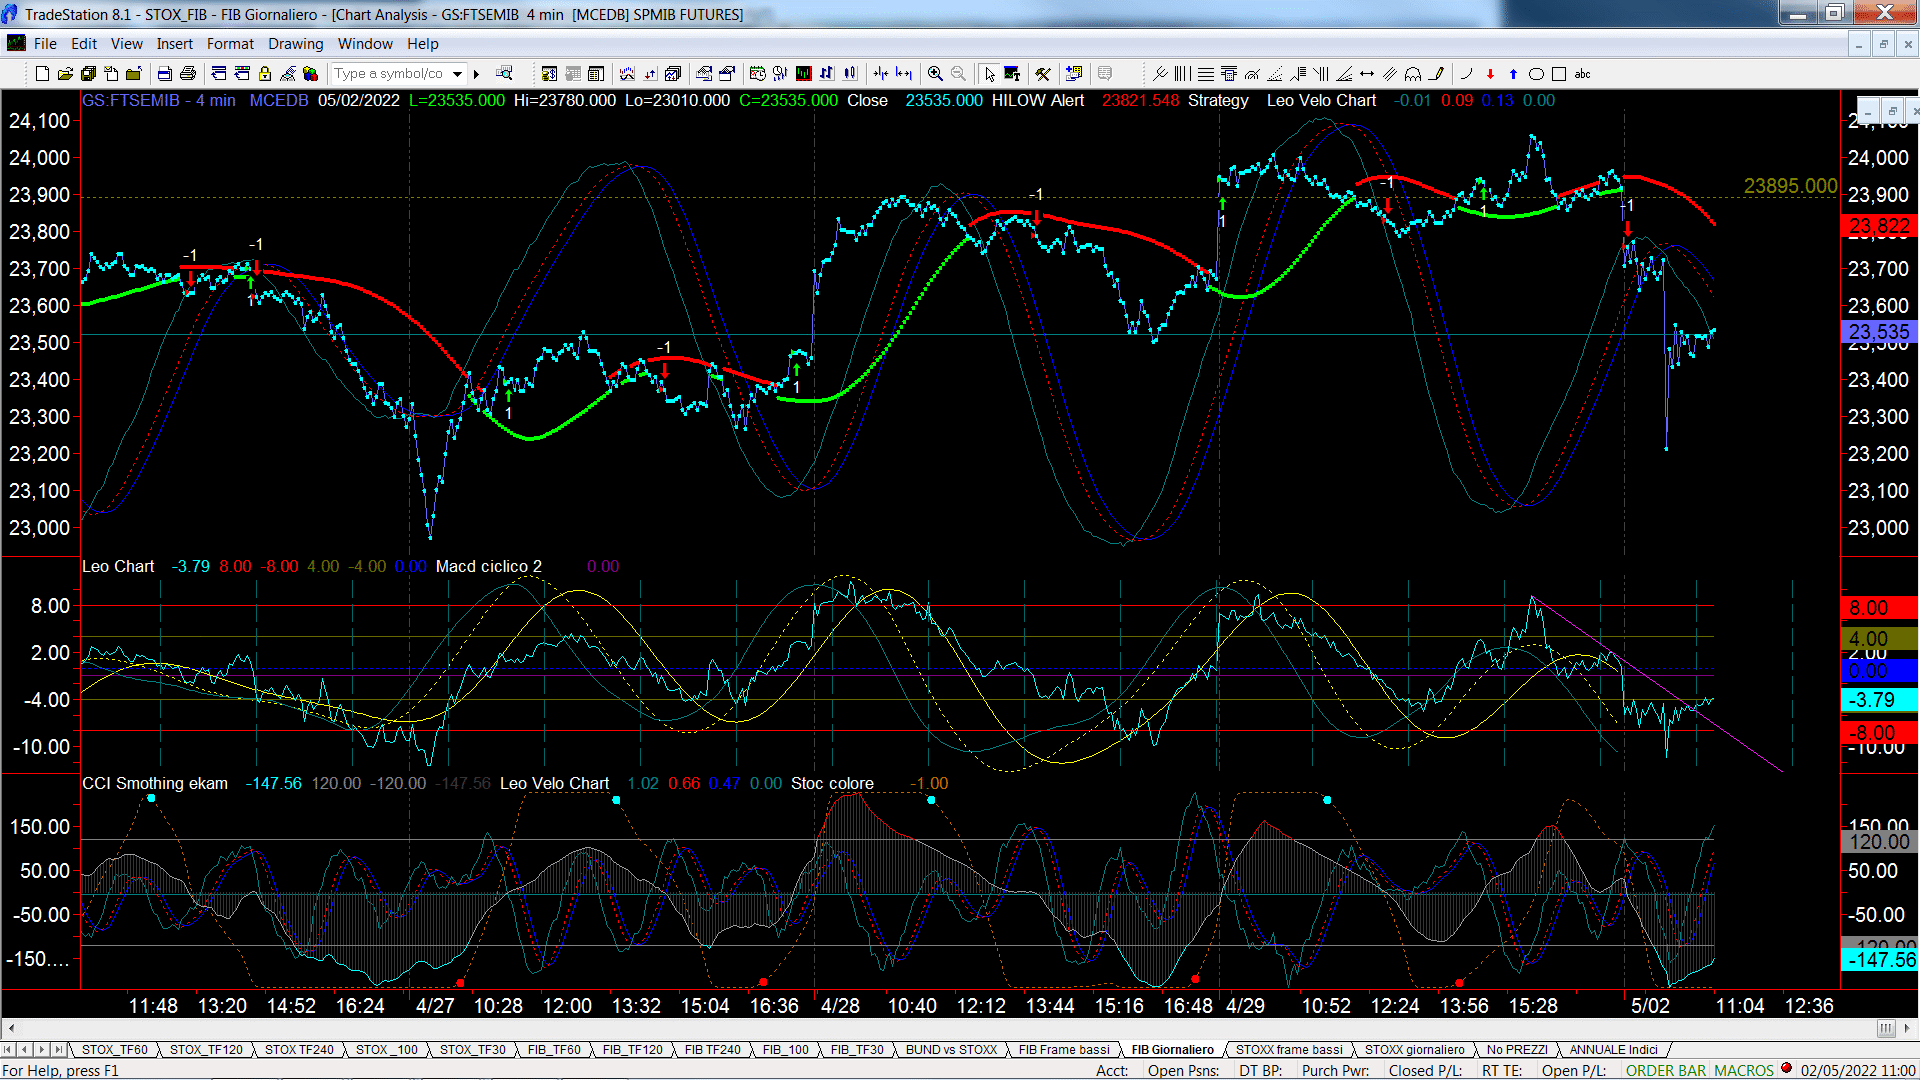Click the padlock lock icon
Screen dimensions: 1920x1080
pyautogui.click(x=265, y=73)
